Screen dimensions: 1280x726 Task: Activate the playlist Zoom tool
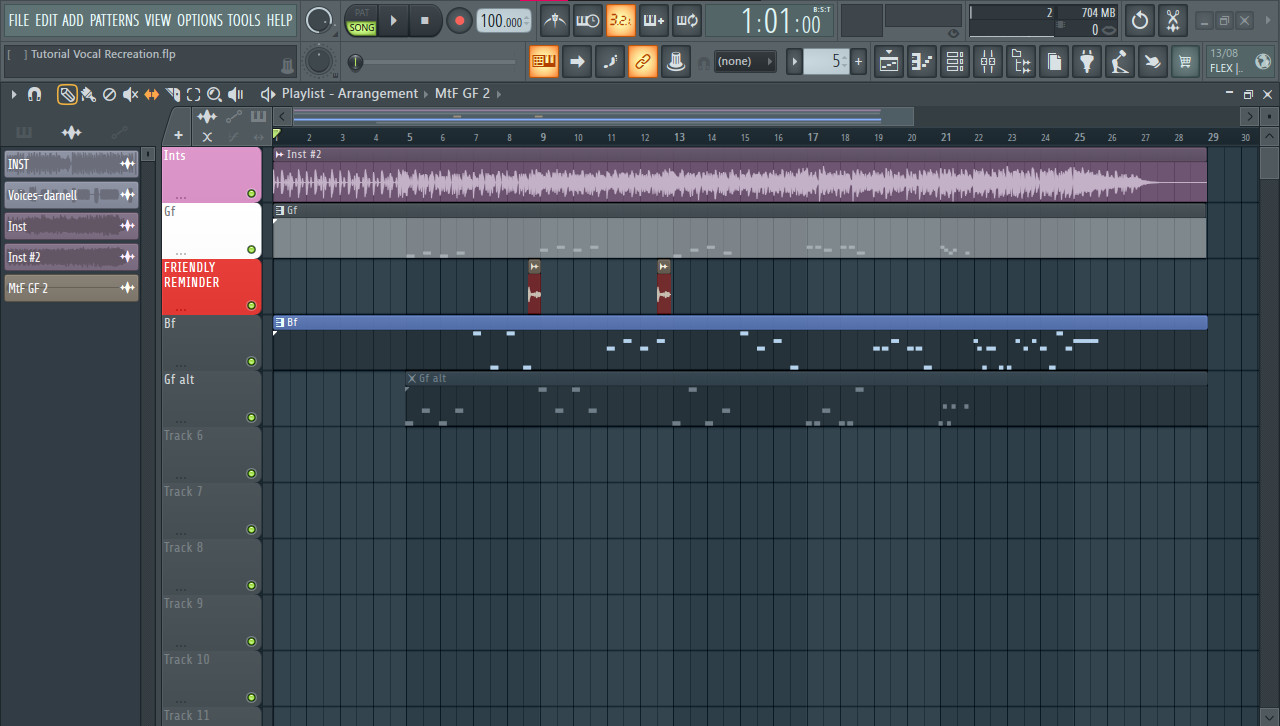click(214, 93)
